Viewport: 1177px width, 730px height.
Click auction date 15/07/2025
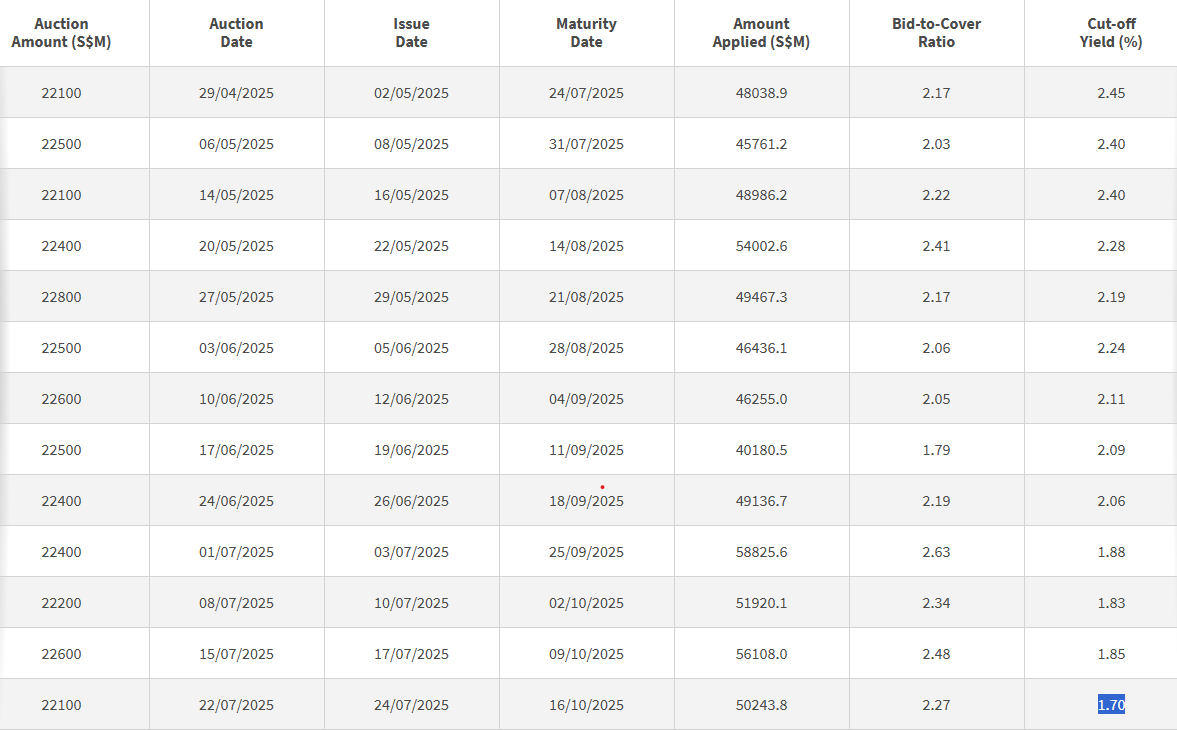click(236, 654)
